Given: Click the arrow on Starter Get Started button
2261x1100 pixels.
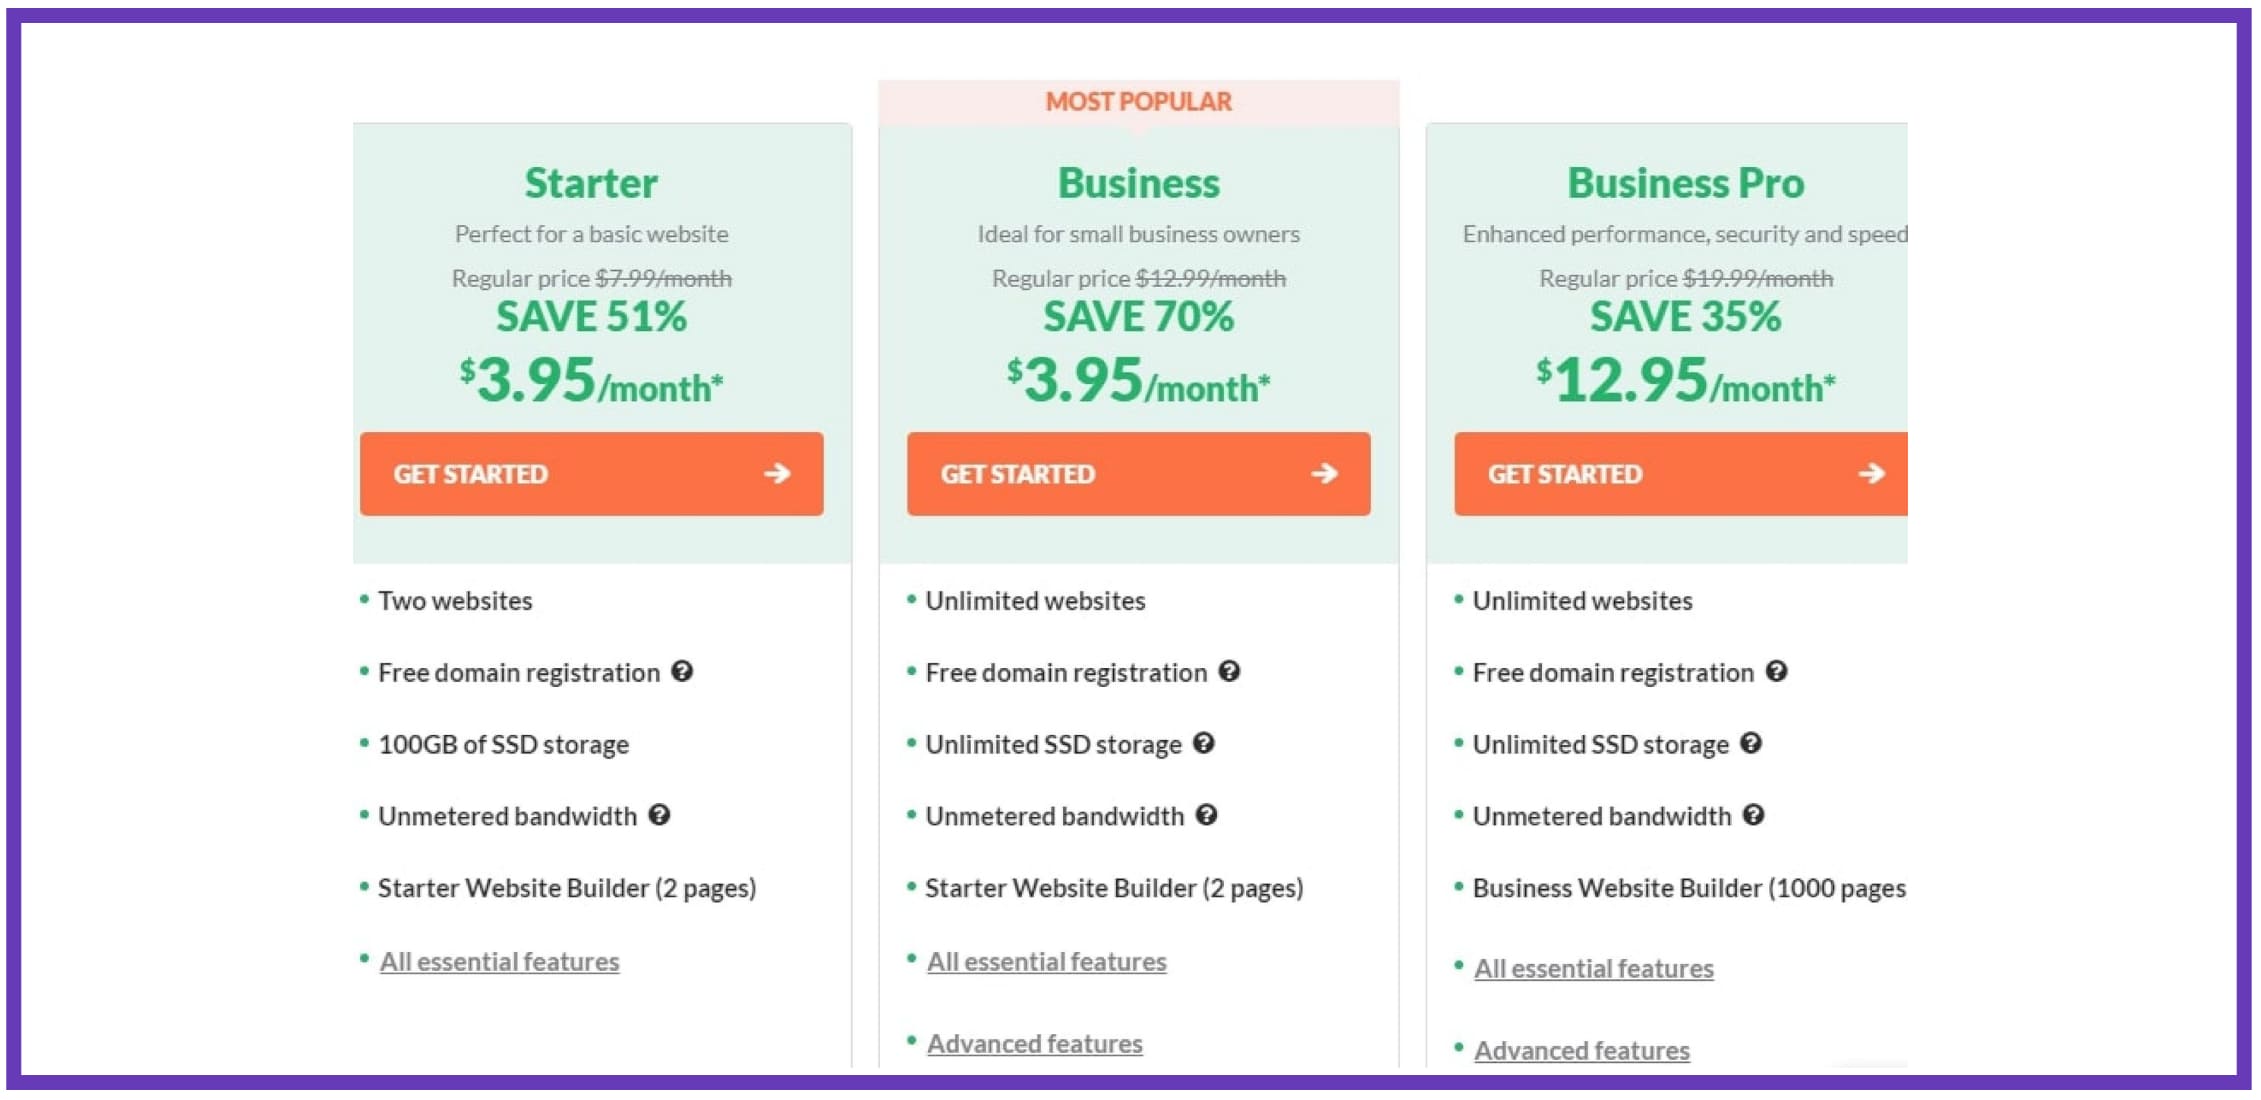Looking at the screenshot, I should tap(778, 473).
